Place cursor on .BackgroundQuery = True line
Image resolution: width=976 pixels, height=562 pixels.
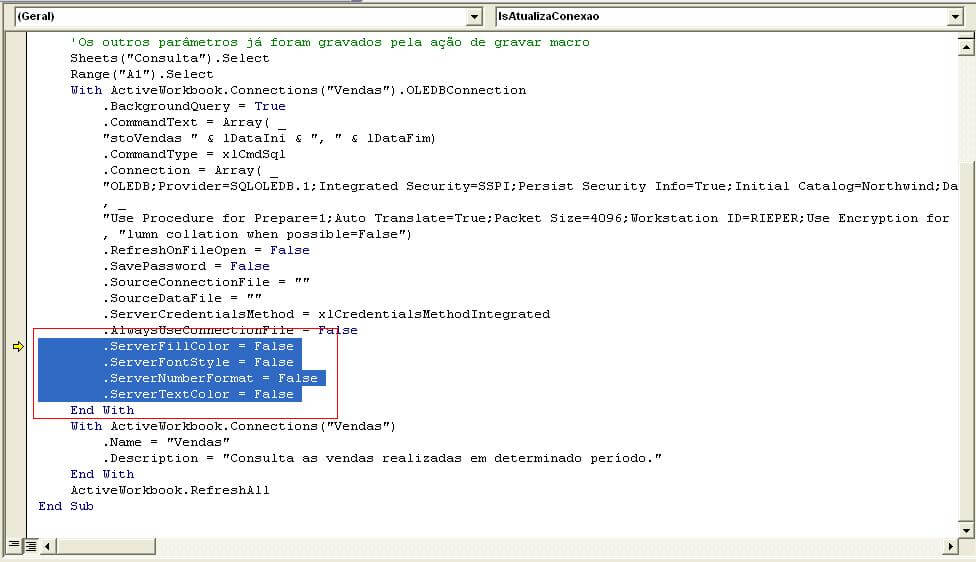coord(194,106)
